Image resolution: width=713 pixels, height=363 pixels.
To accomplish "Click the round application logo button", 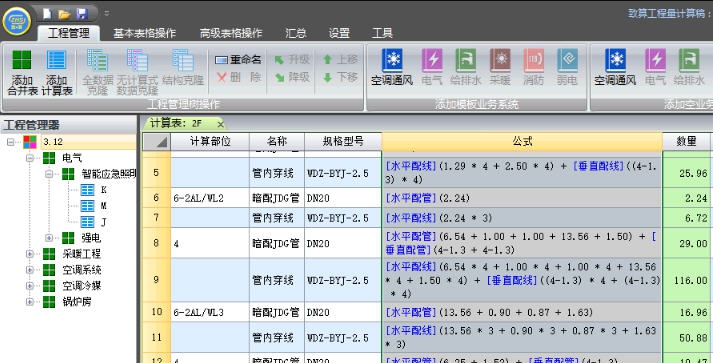I will (x=17, y=21).
